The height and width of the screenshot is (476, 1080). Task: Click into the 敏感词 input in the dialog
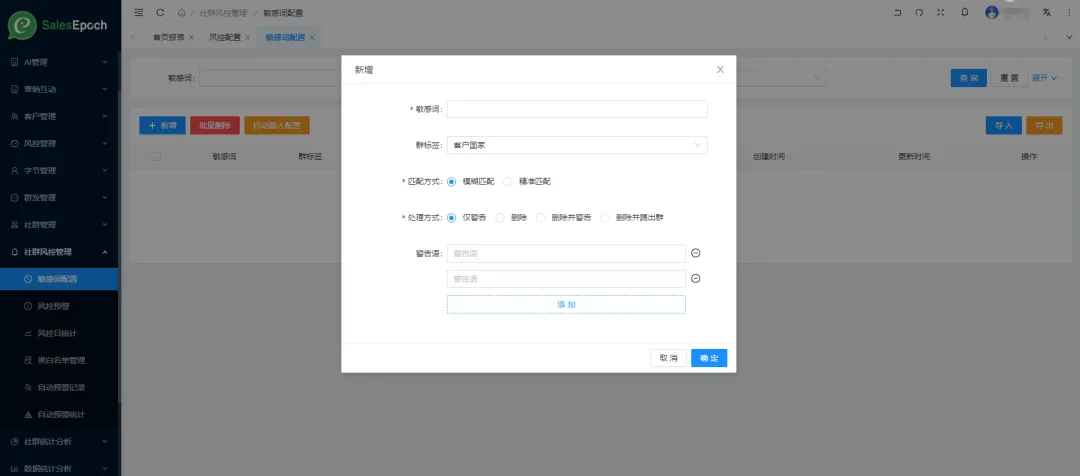pos(577,110)
